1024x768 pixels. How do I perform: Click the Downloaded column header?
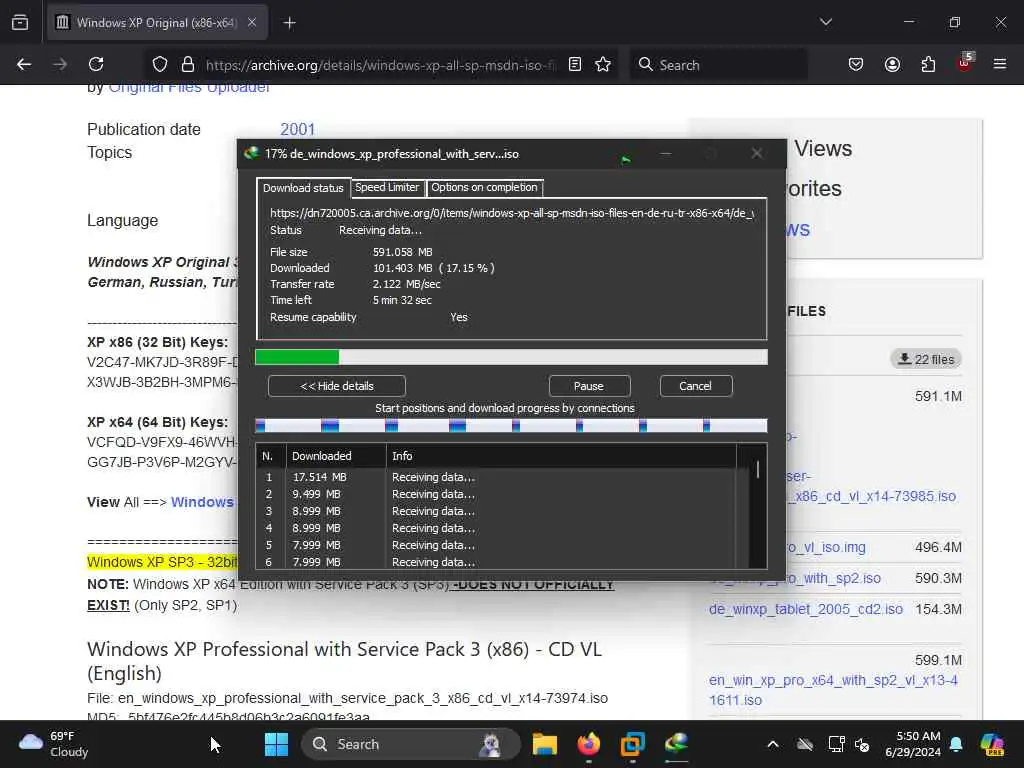pos(336,456)
